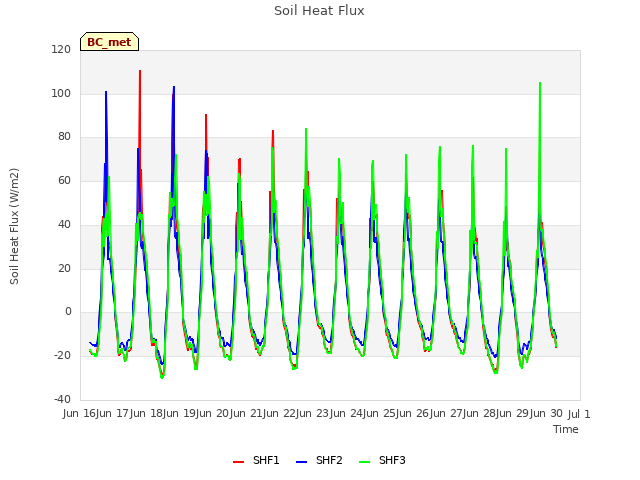
Task: Click the blue SHF2 legend swatch
Action: (301, 462)
